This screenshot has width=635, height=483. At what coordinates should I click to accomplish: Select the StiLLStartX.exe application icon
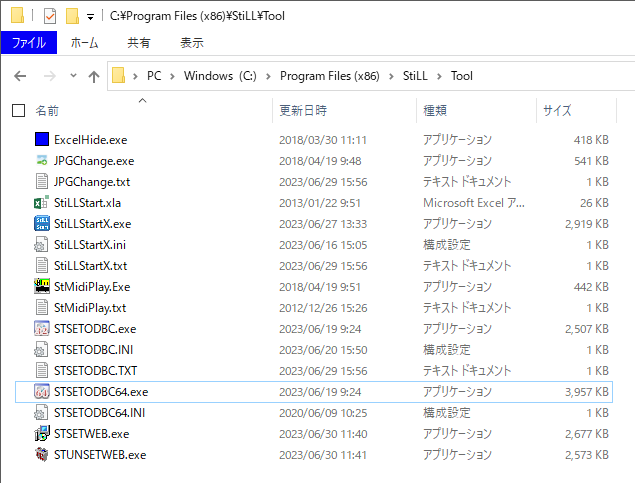point(41,224)
